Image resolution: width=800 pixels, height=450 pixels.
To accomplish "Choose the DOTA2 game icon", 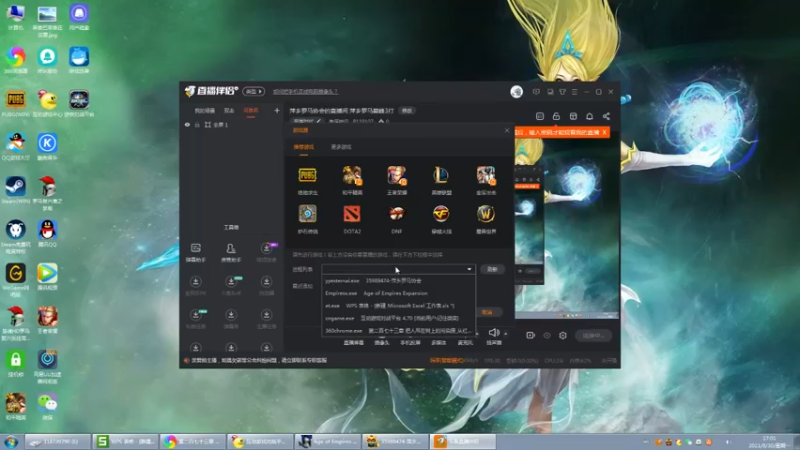I will 352,214.
